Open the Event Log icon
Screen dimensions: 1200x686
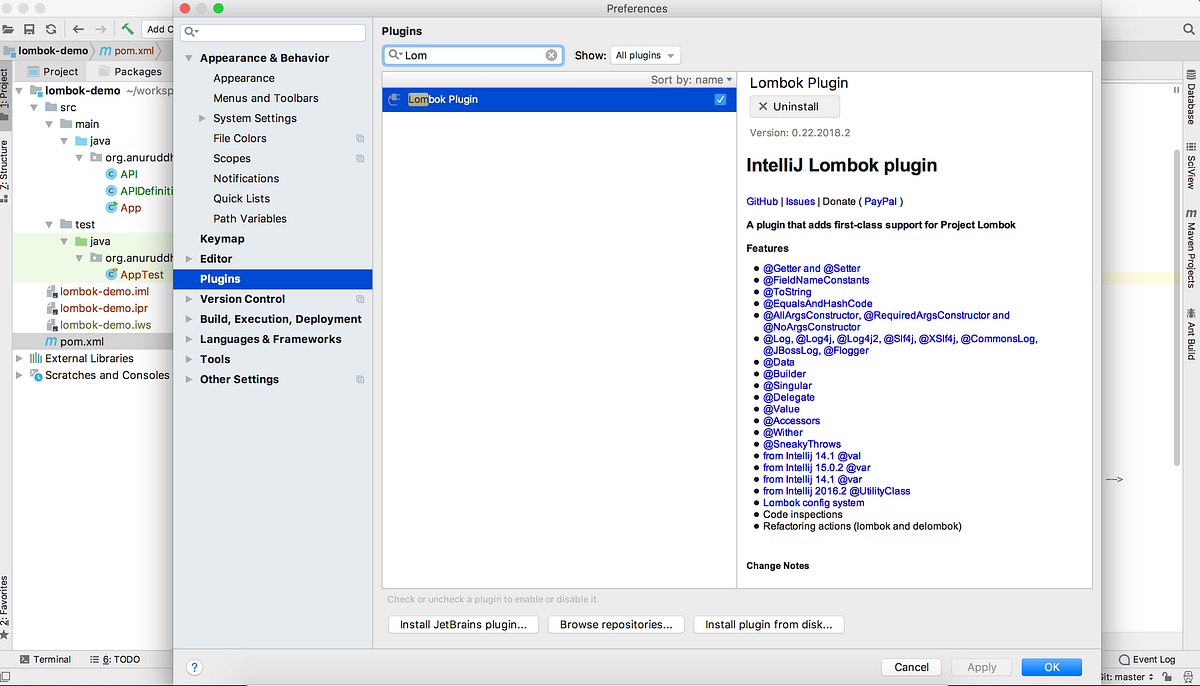tap(1146, 659)
